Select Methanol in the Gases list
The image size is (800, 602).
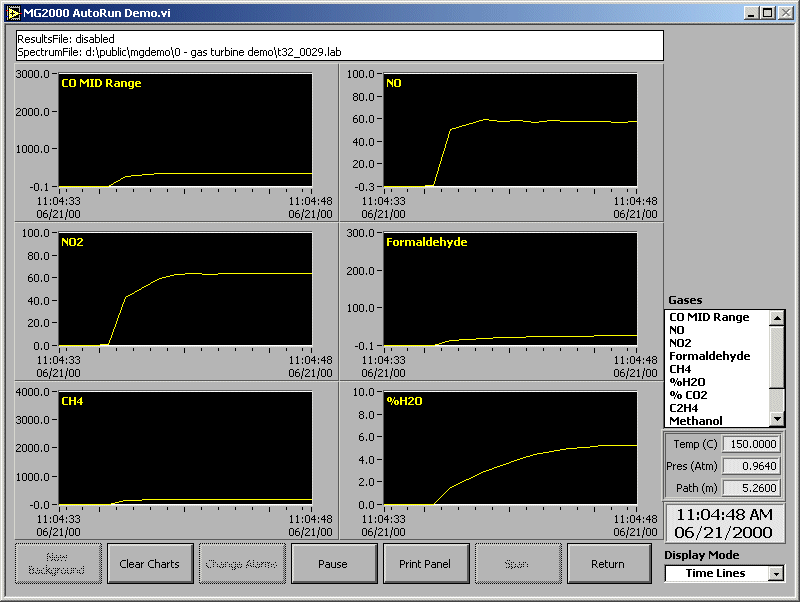696,421
